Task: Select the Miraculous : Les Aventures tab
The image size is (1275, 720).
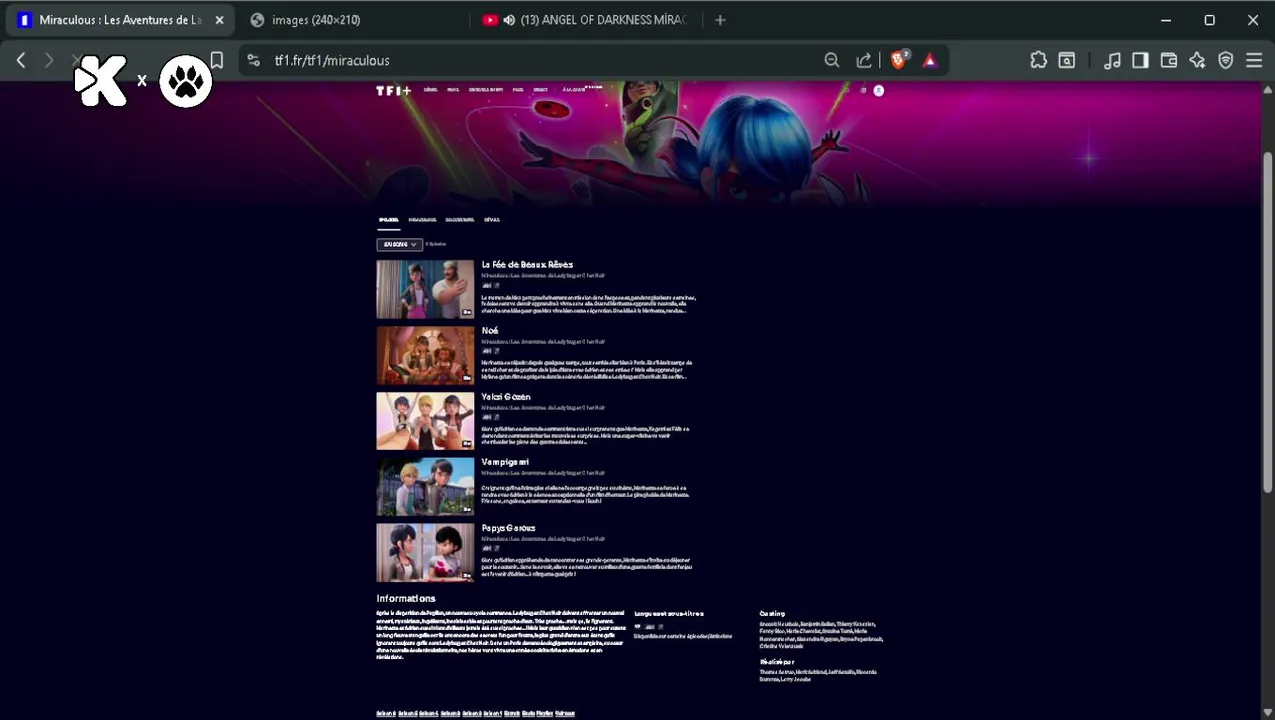Action: point(120,20)
